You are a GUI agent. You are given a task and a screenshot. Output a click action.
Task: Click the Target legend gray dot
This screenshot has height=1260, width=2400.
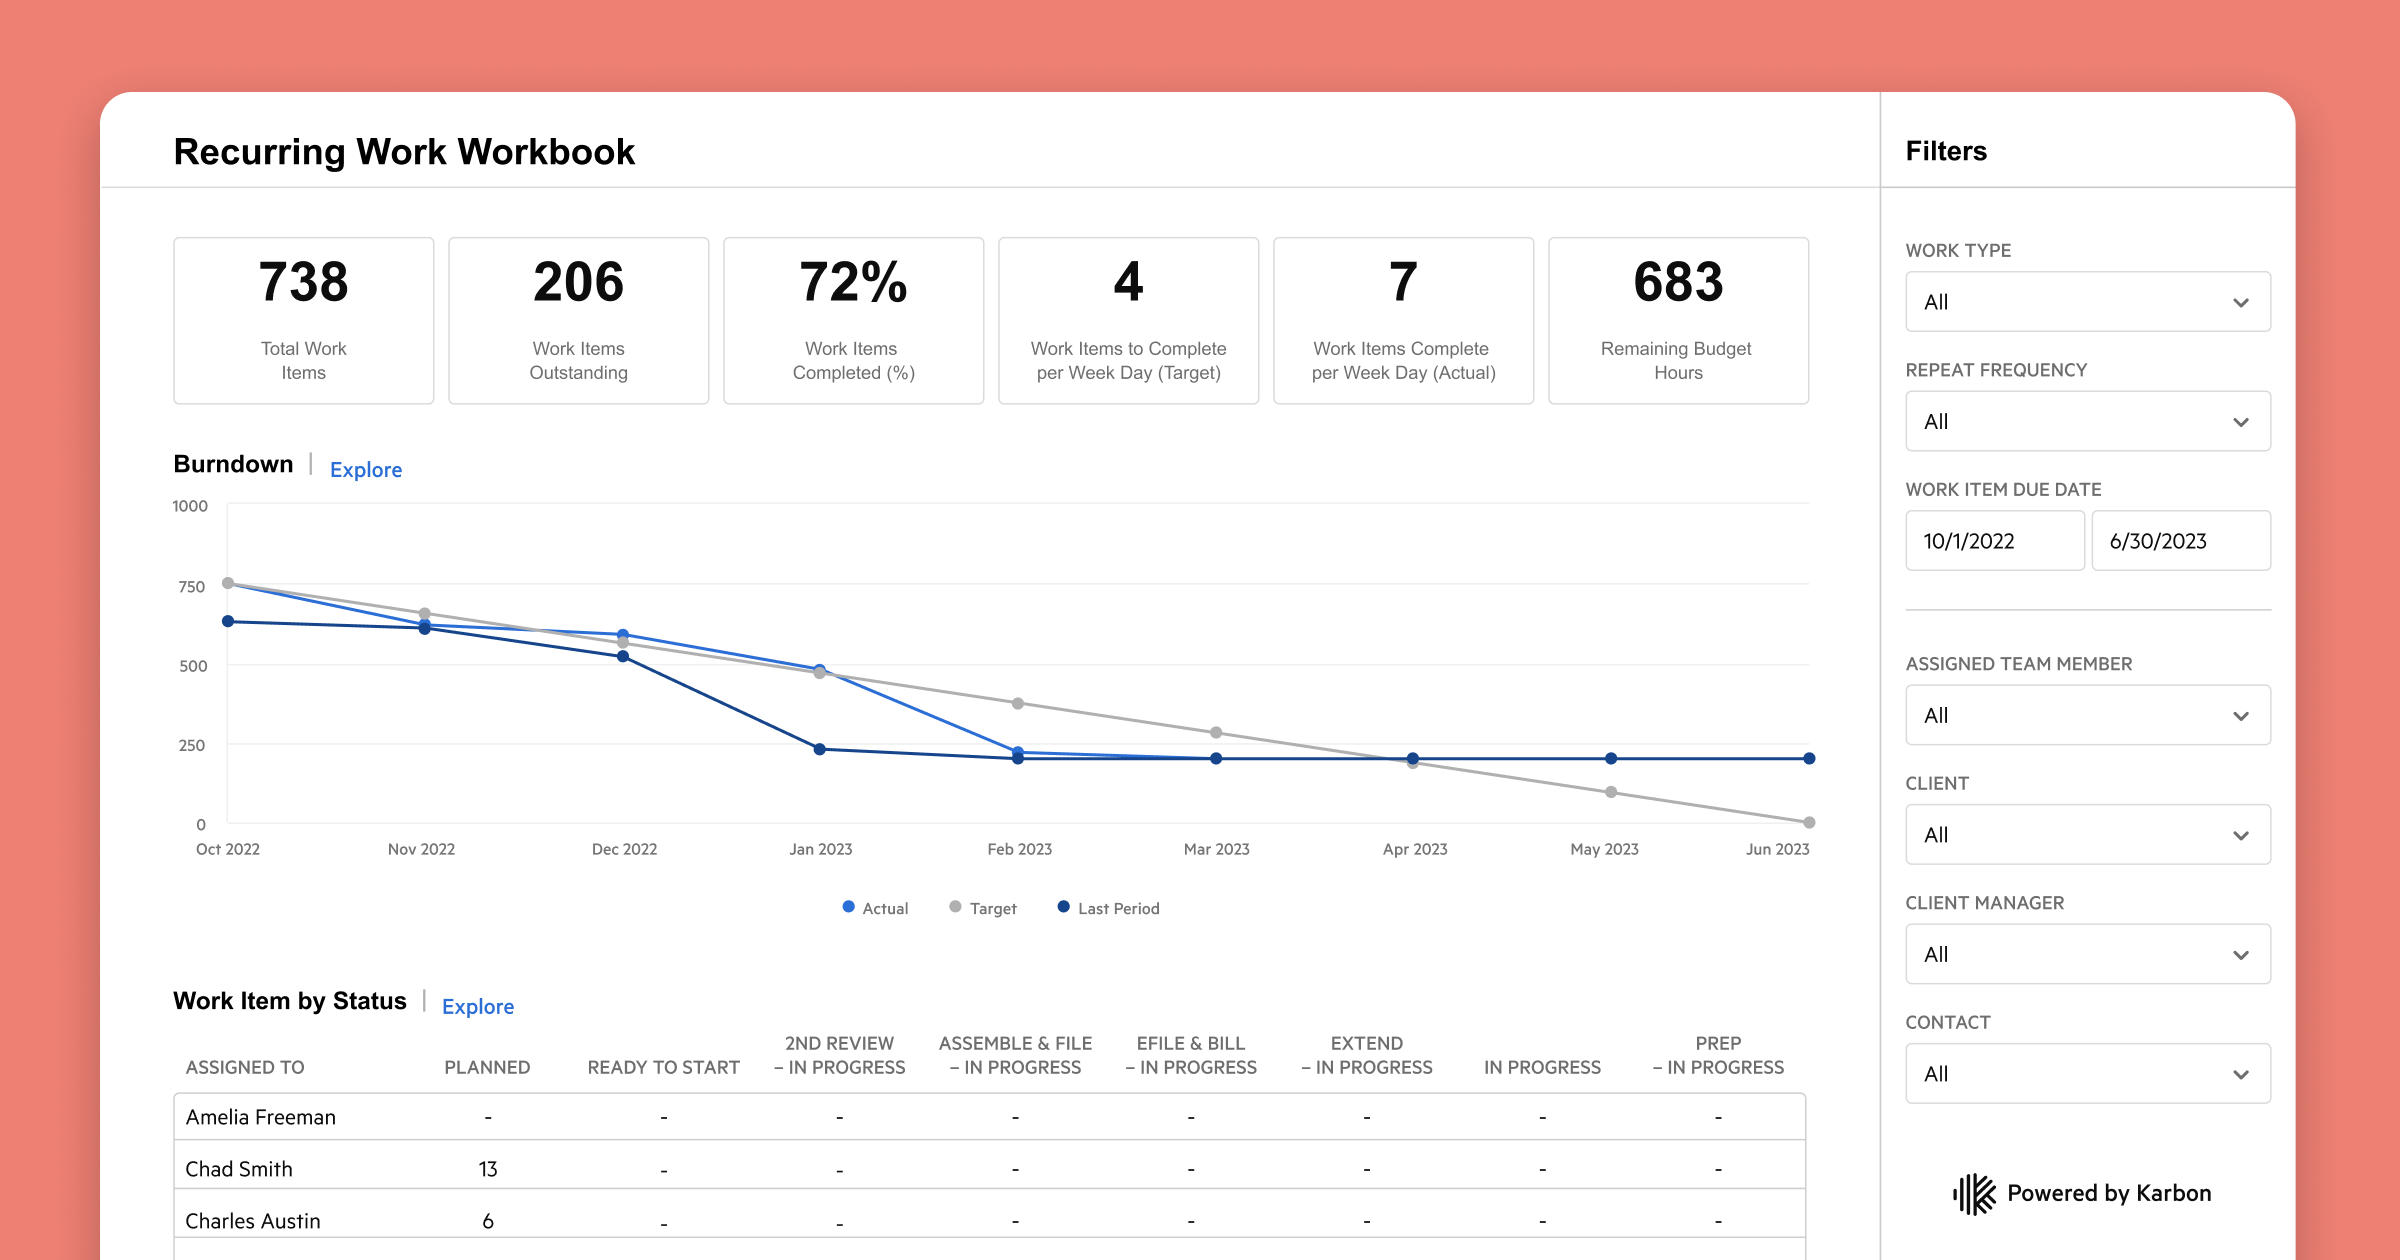[955, 907]
